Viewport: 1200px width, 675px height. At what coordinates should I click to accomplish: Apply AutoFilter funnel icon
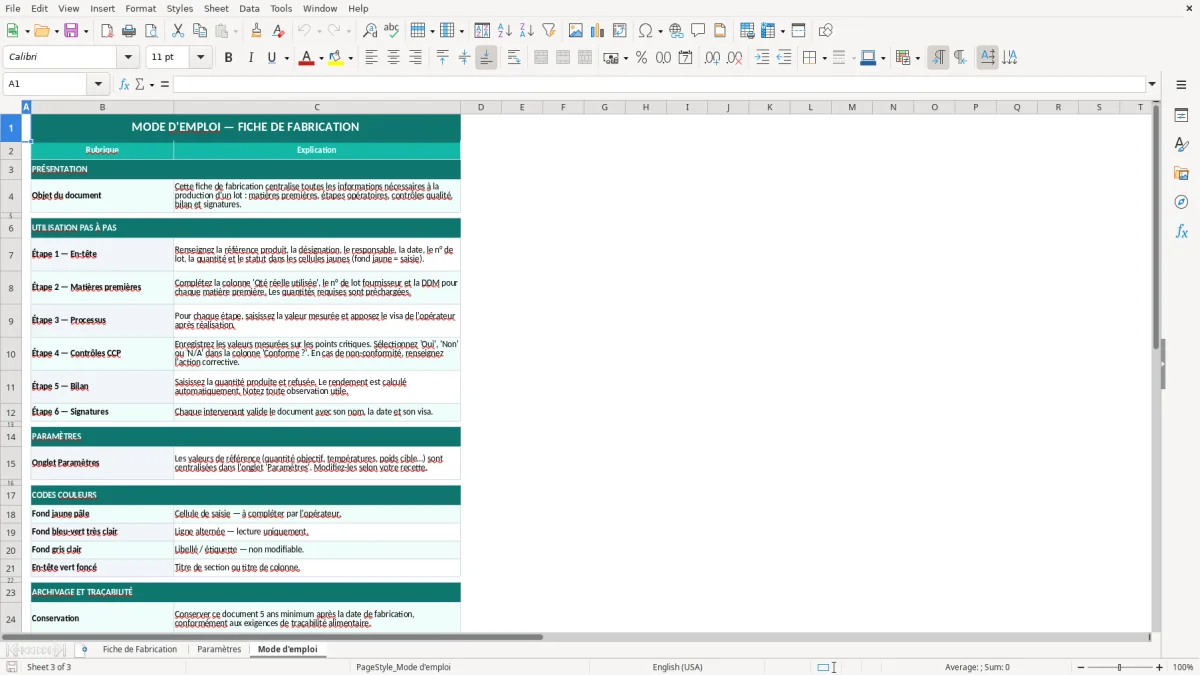pyautogui.click(x=549, y=31)
